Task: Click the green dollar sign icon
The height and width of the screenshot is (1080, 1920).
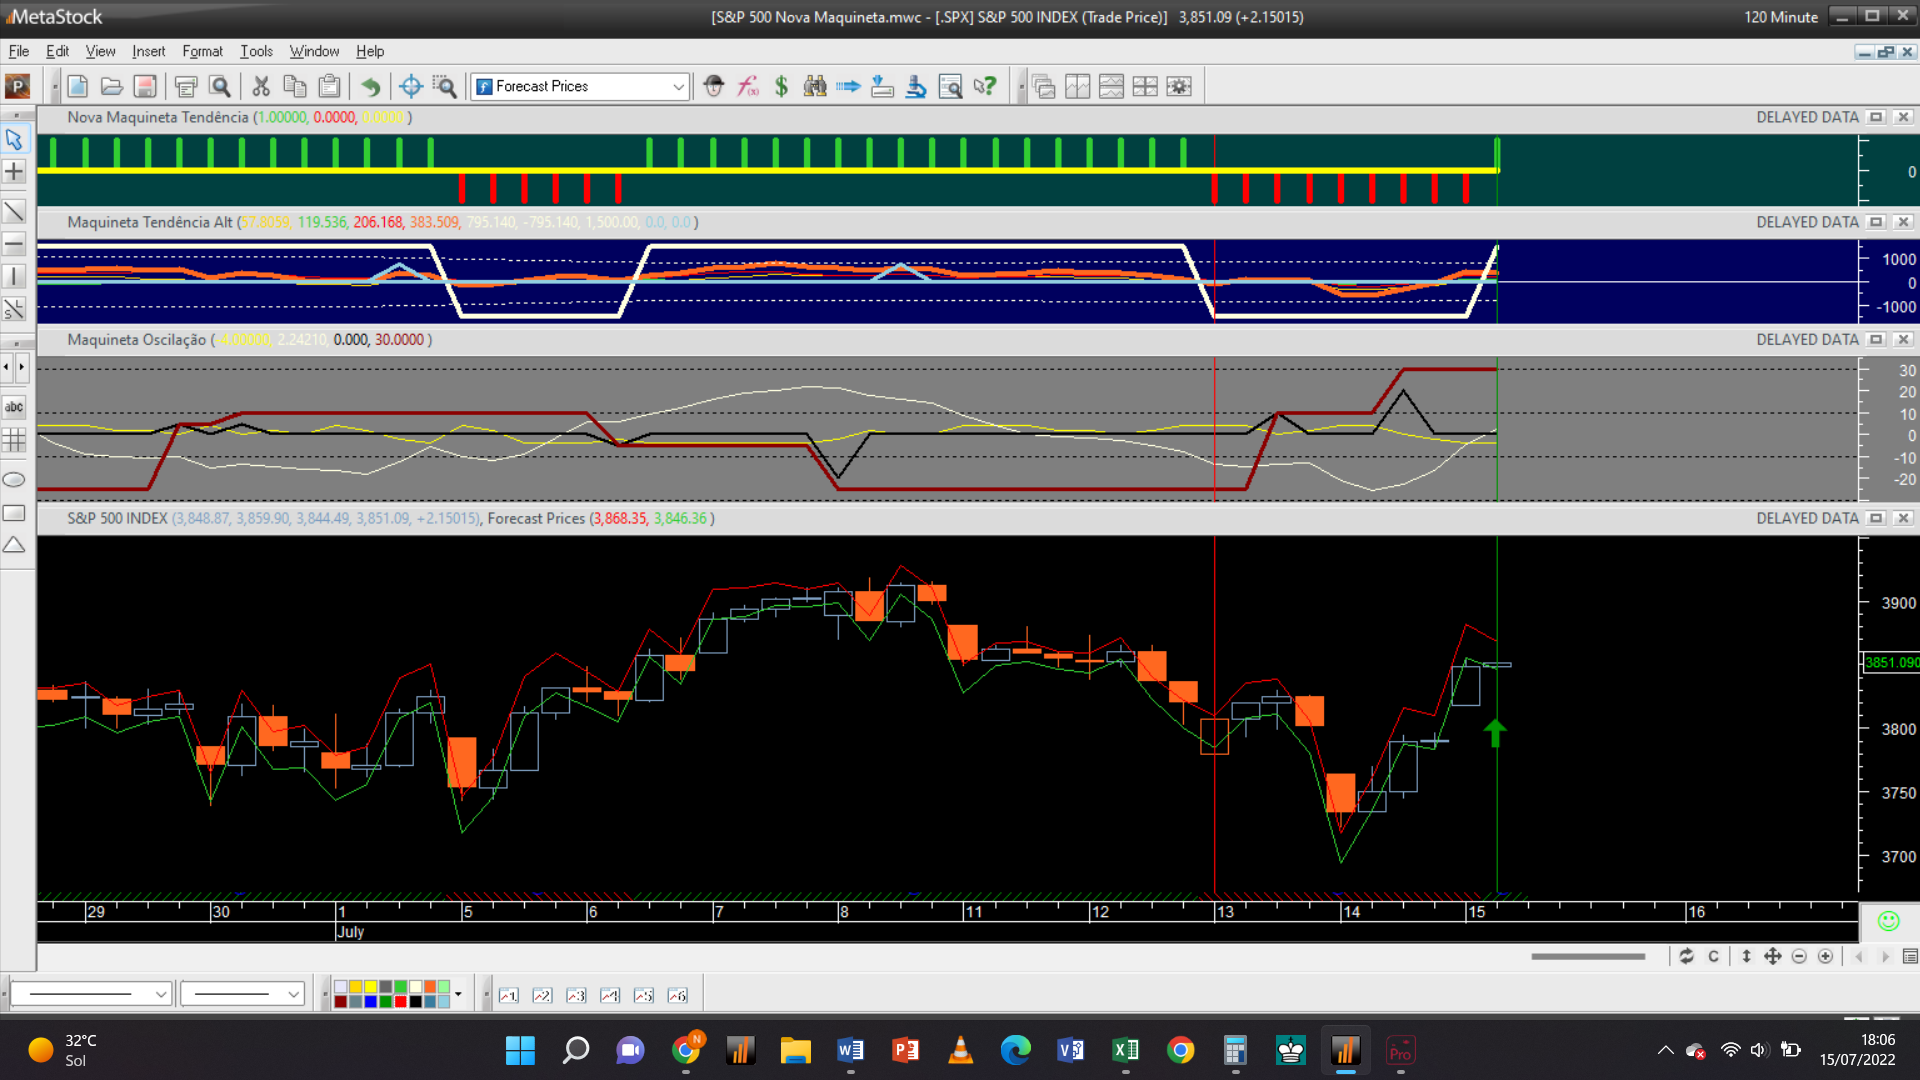Action: pos(781,87)
